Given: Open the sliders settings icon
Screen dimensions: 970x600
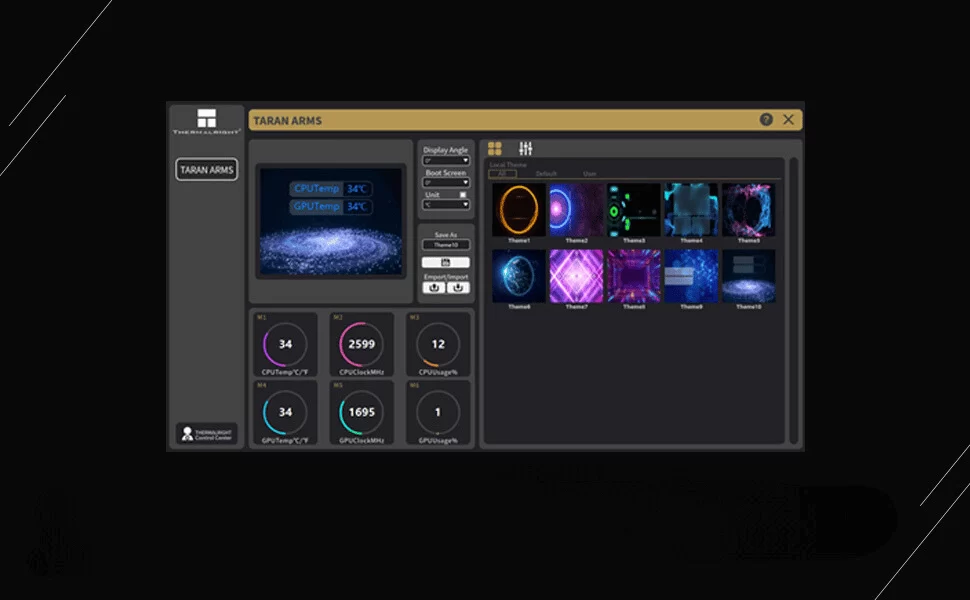Looking at the screenshot, I should 525,148.
